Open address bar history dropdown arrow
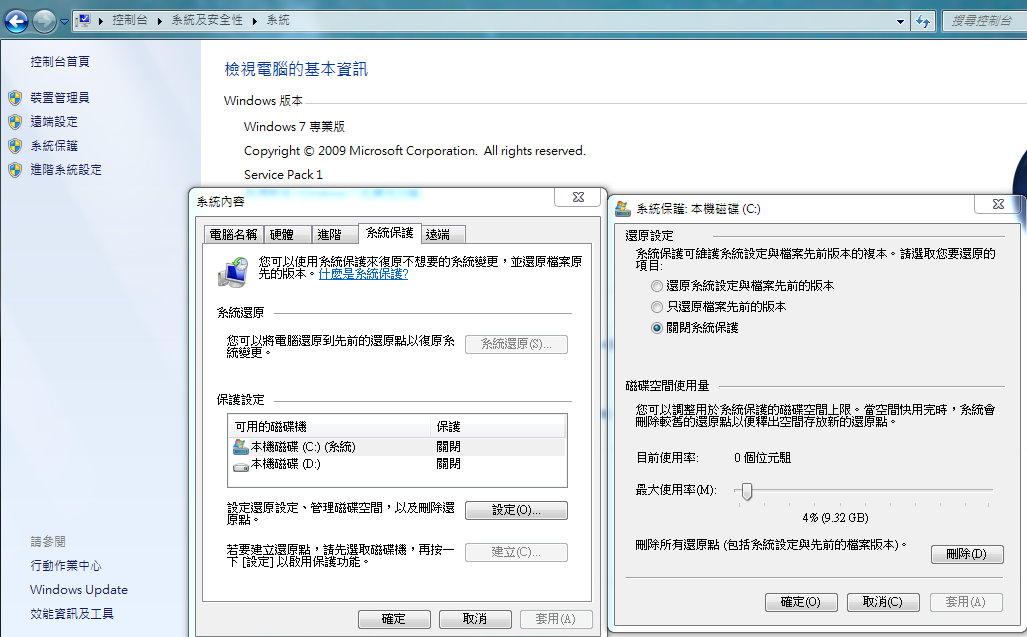This screenshot has width=1027, height=637. (x=901, y=22)
